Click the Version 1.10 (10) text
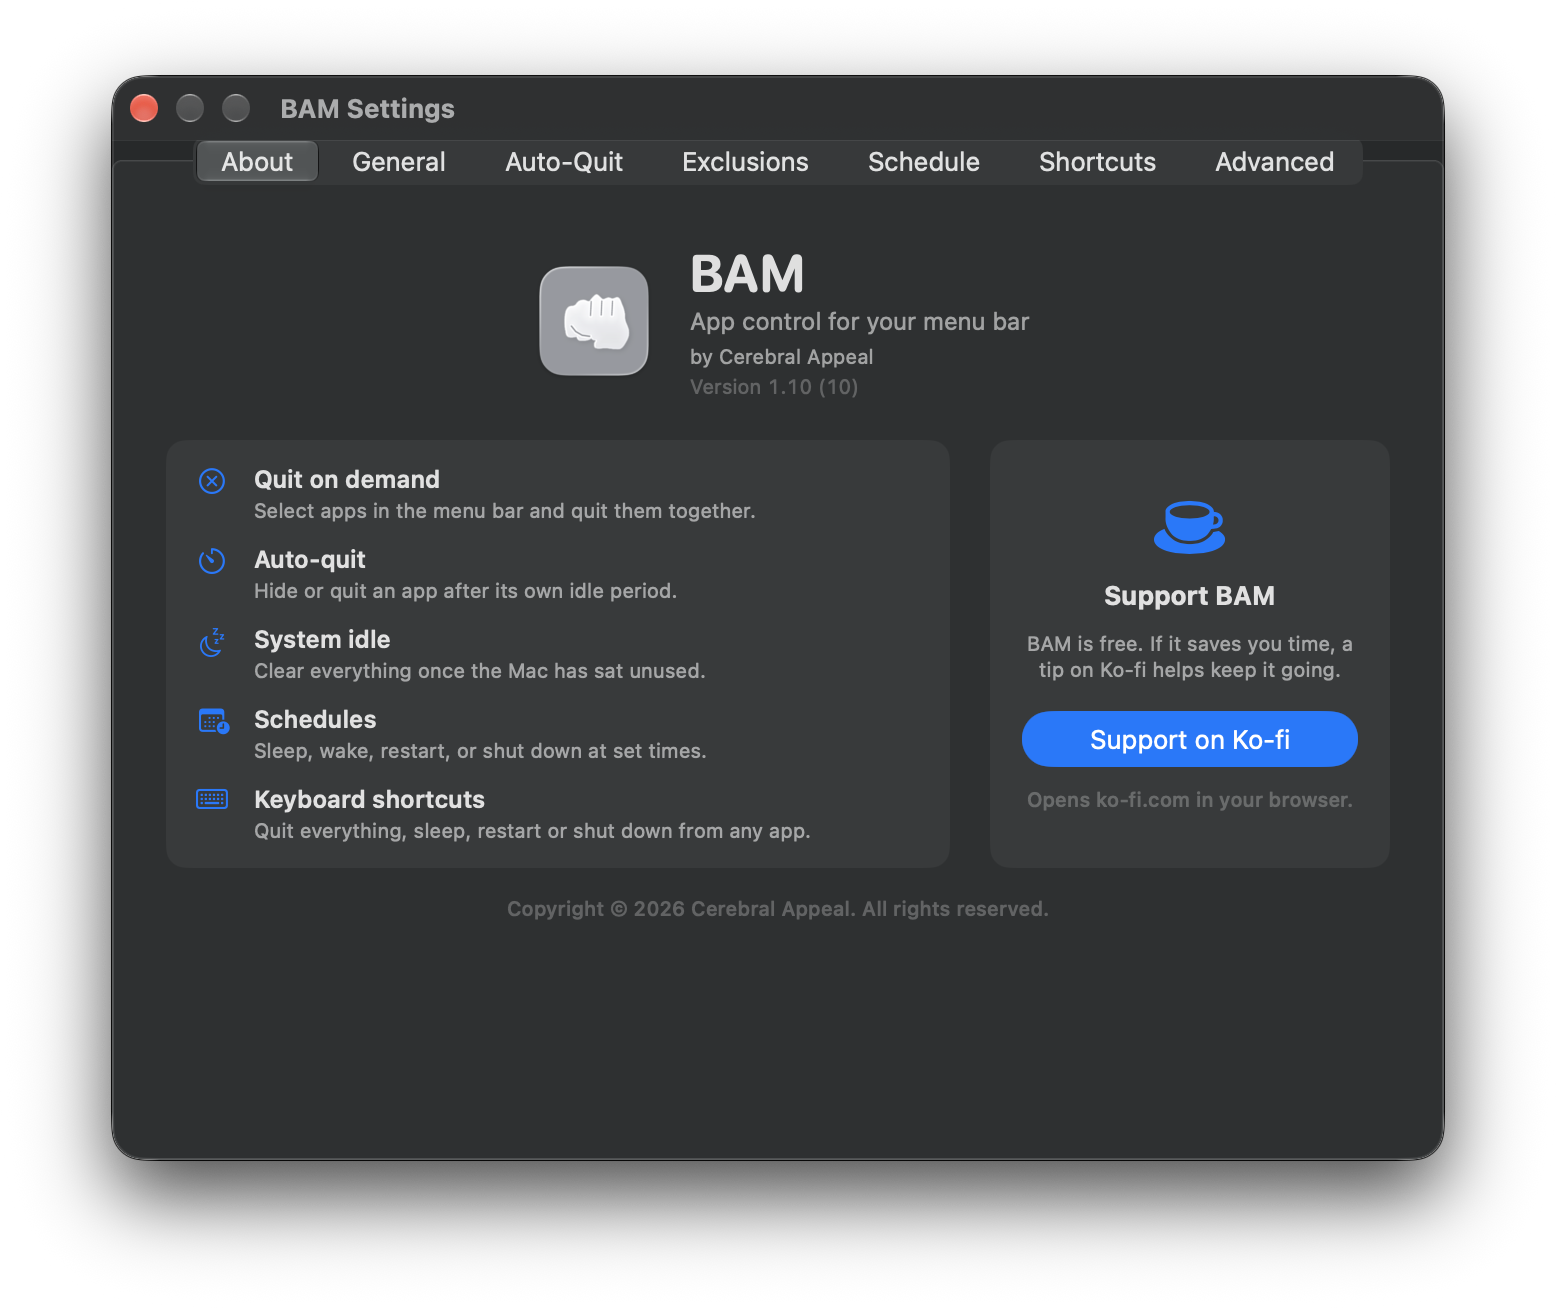 pos(774,387)
